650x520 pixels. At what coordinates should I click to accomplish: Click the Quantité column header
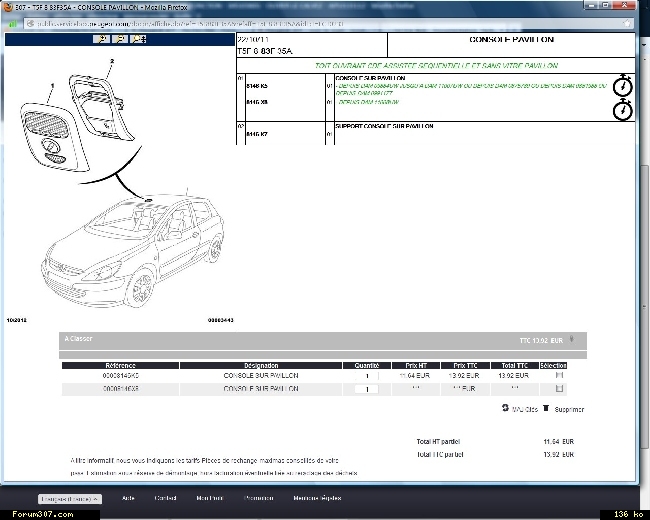(366, 365)
